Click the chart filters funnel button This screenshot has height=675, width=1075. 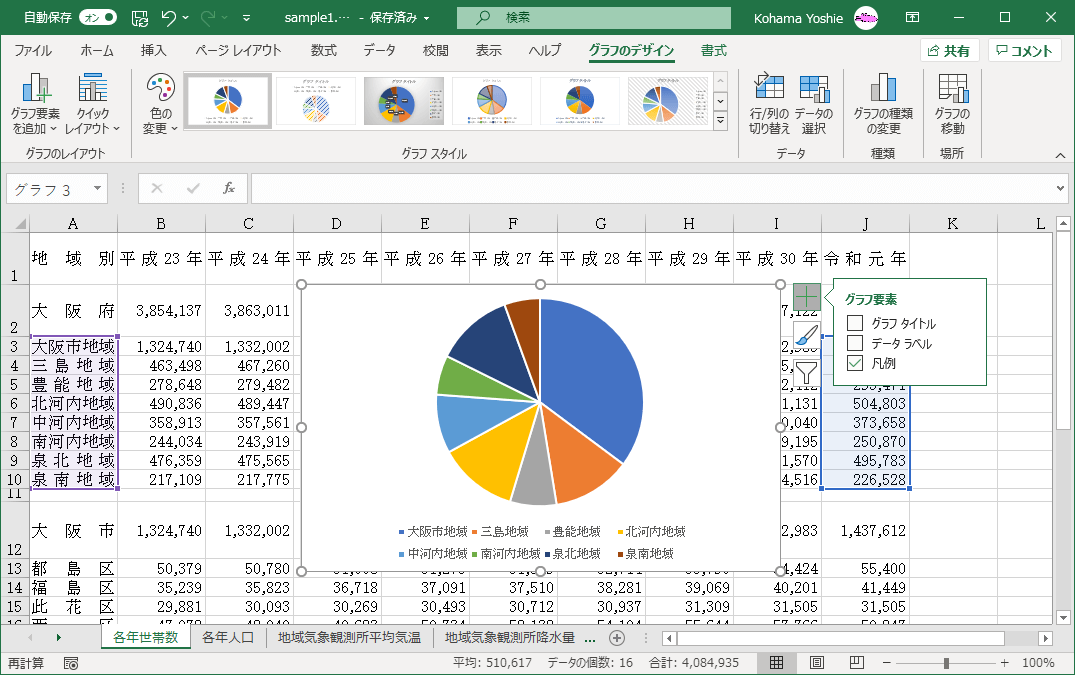(807, 373)
